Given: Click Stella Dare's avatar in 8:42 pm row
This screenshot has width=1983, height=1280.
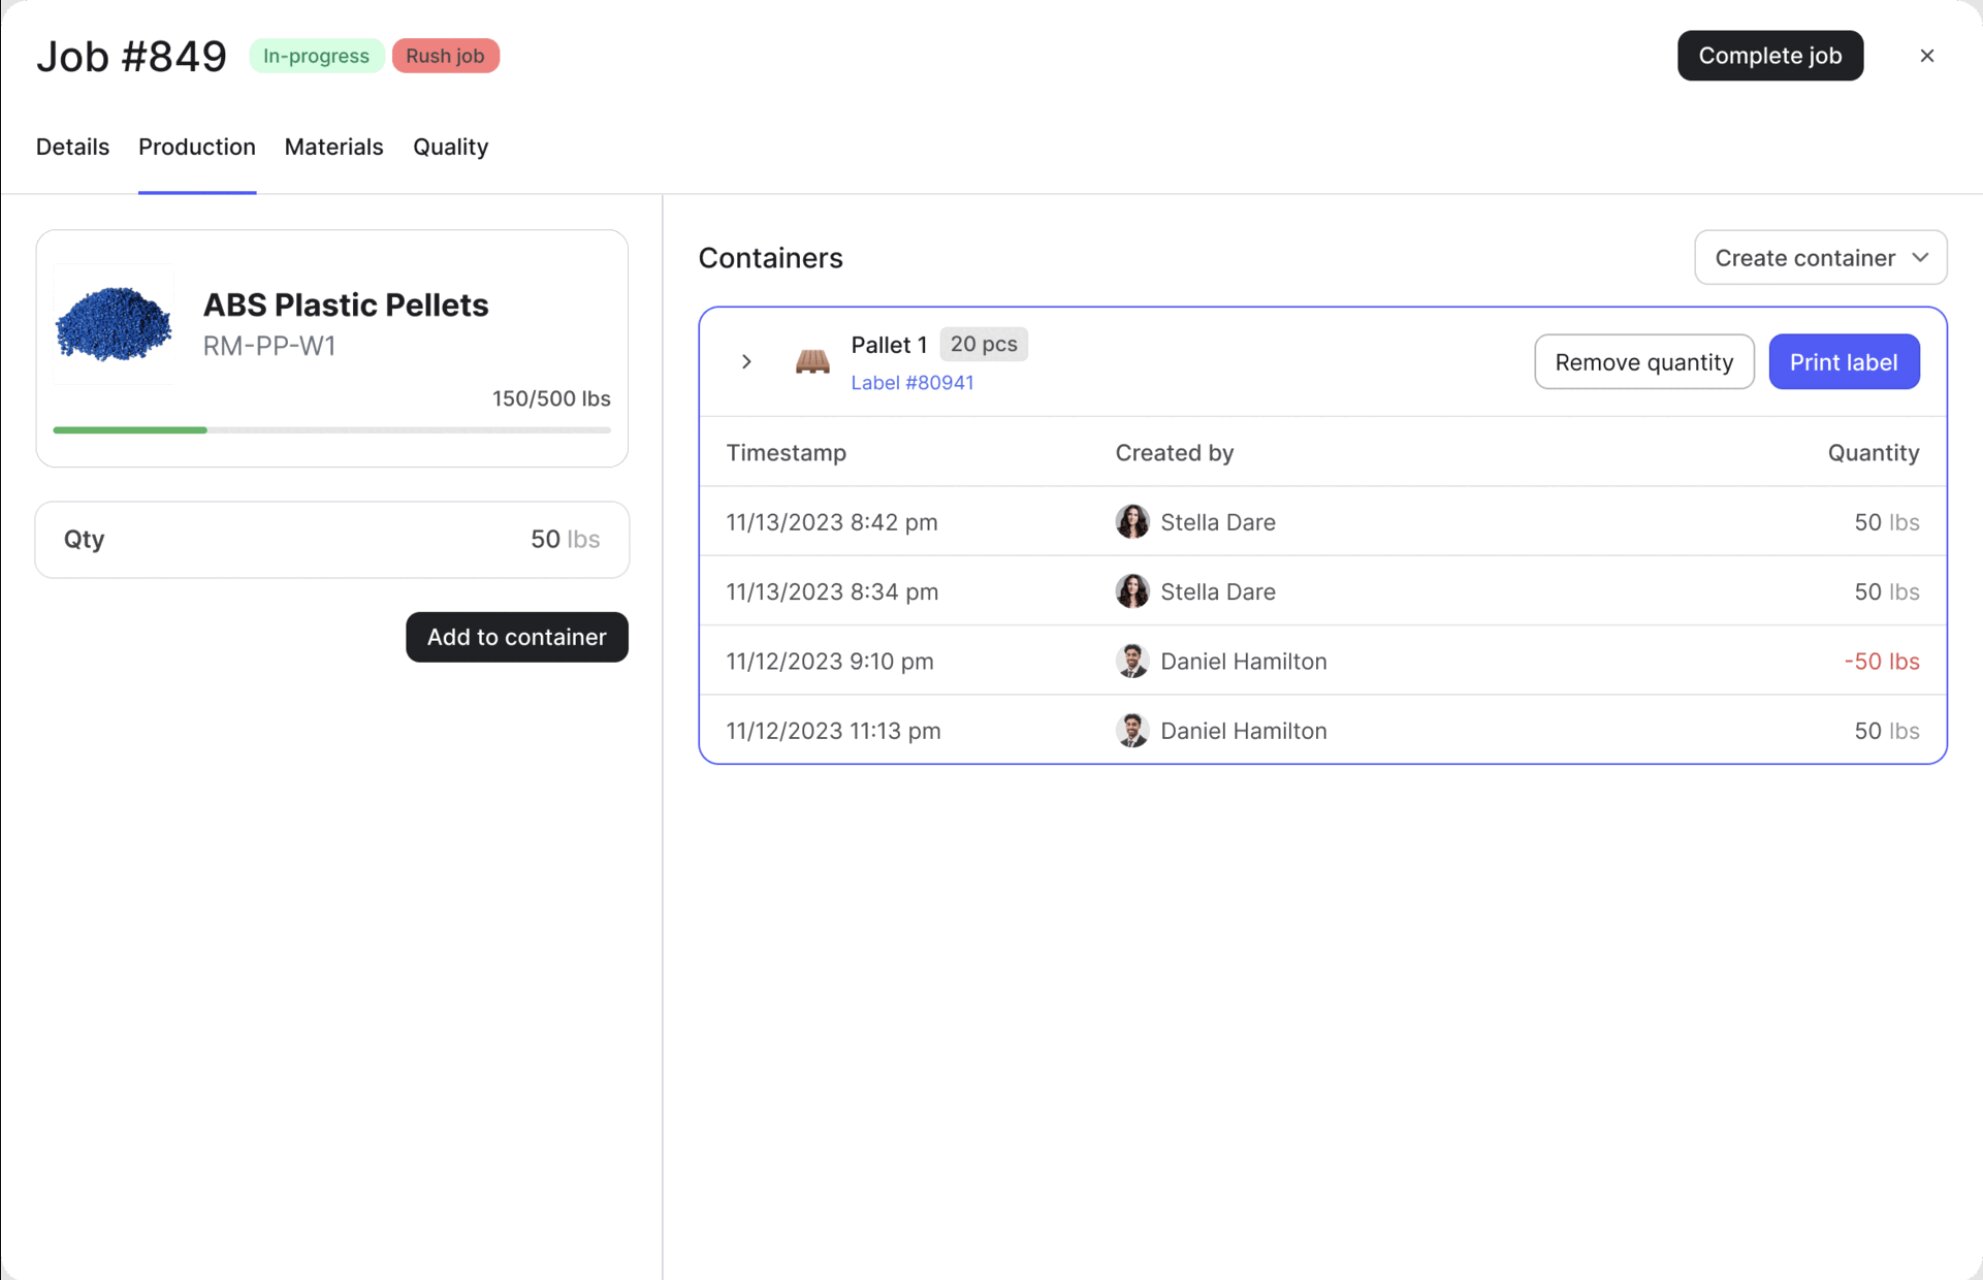Looking at the screenshot, I should point(1132,522).
